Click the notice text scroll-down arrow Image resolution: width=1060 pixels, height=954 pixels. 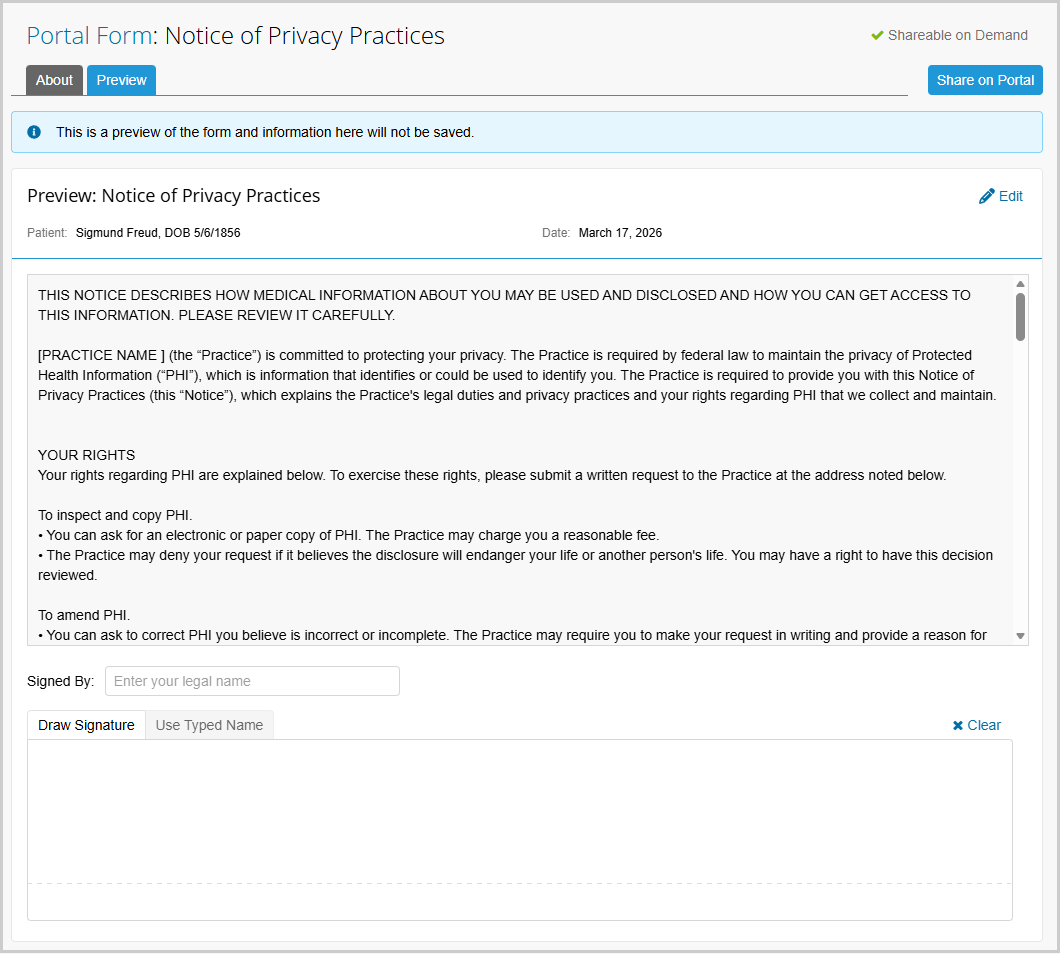[x=1020, y=636]
